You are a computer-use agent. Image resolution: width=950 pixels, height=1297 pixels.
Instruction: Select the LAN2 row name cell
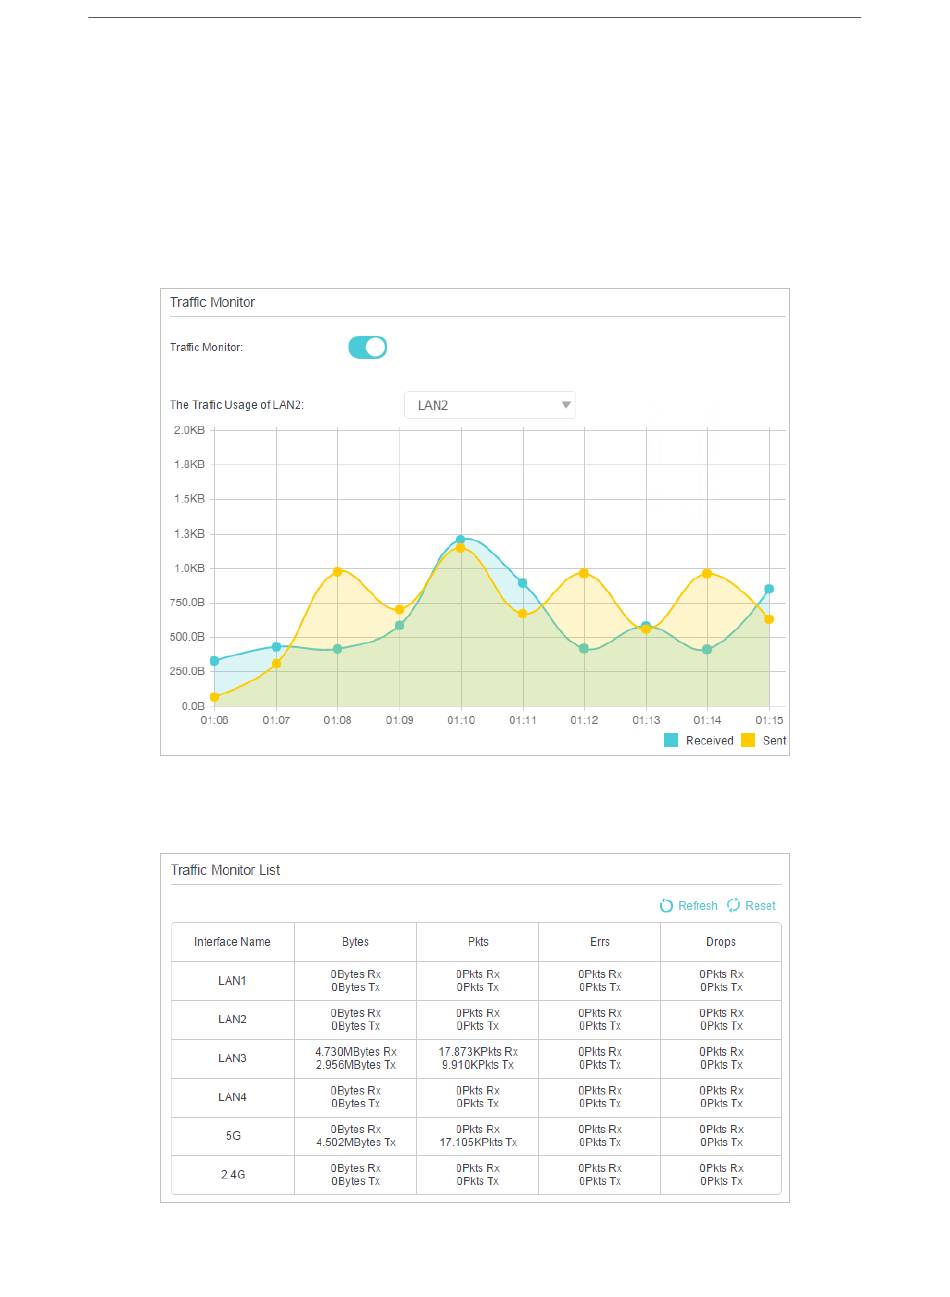232,1020
